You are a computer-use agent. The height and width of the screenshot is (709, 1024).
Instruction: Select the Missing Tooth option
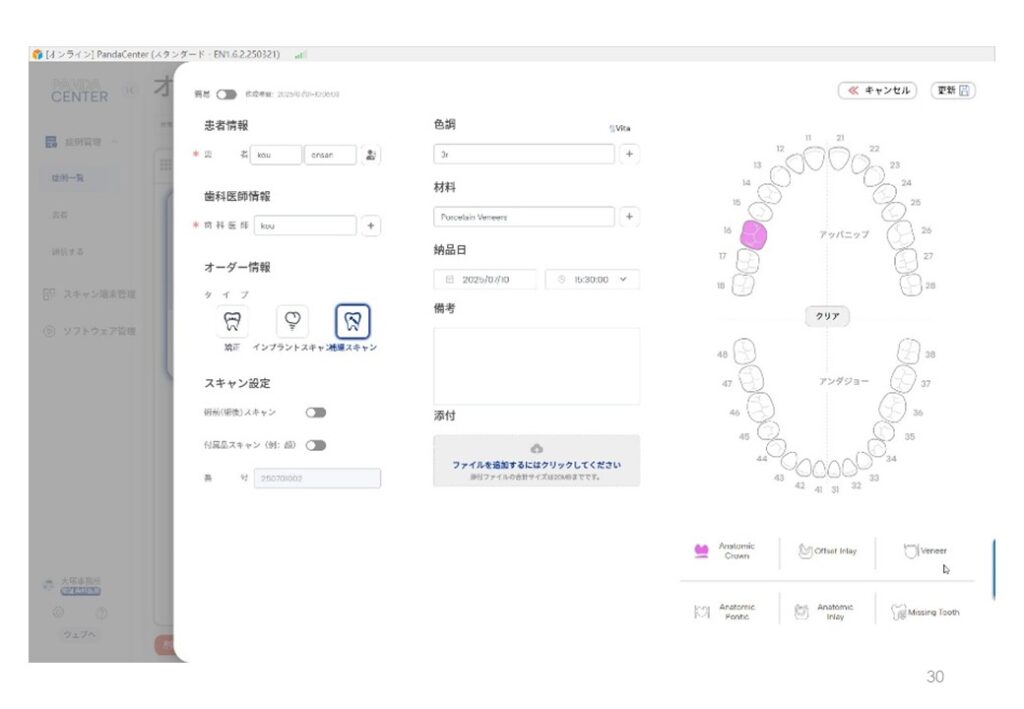pyautogui.click(x=925, y=612)
